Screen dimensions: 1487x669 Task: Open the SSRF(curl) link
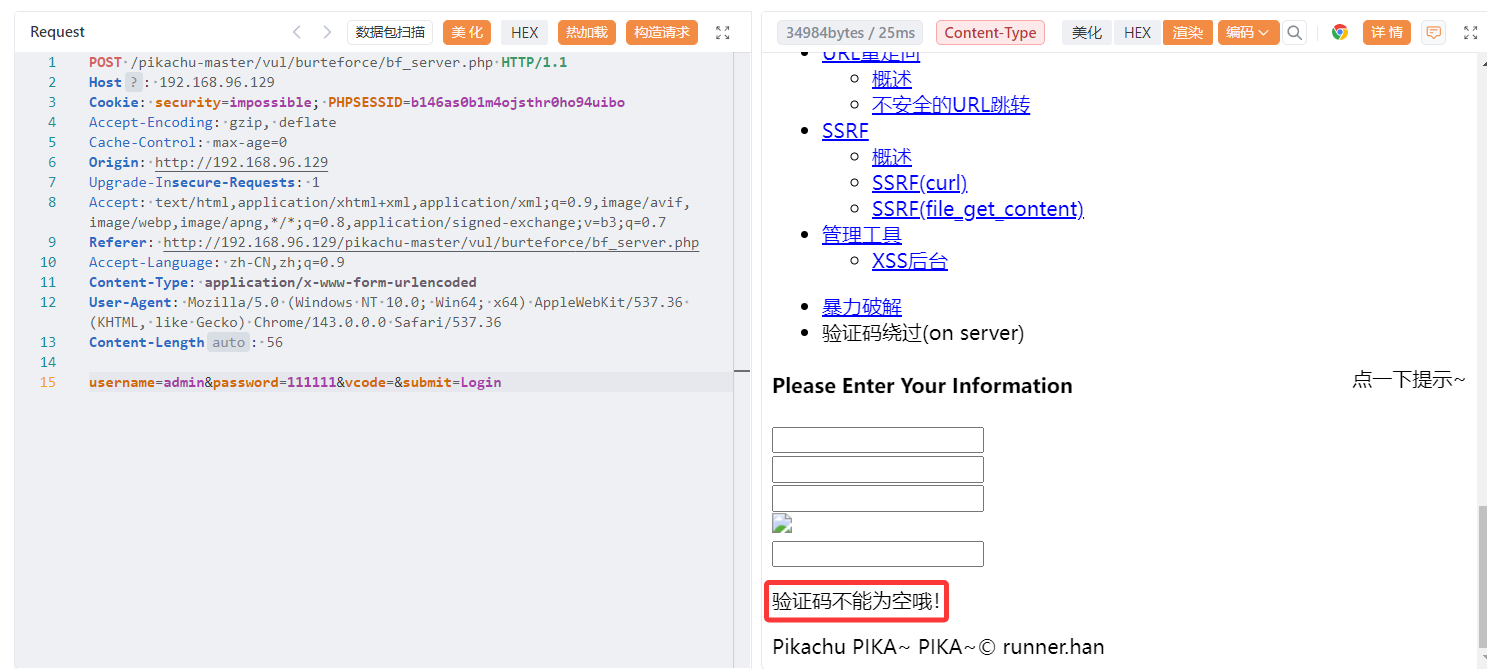(x=920, y=183)
